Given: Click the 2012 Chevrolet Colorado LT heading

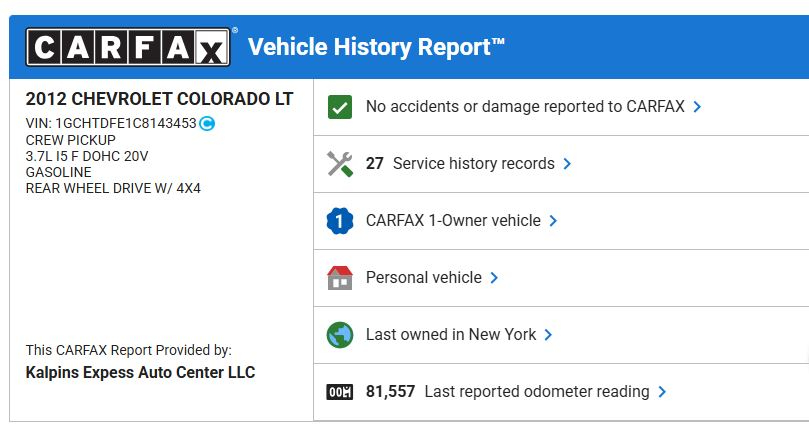Looking at the screenshot, I should (159, 99).
